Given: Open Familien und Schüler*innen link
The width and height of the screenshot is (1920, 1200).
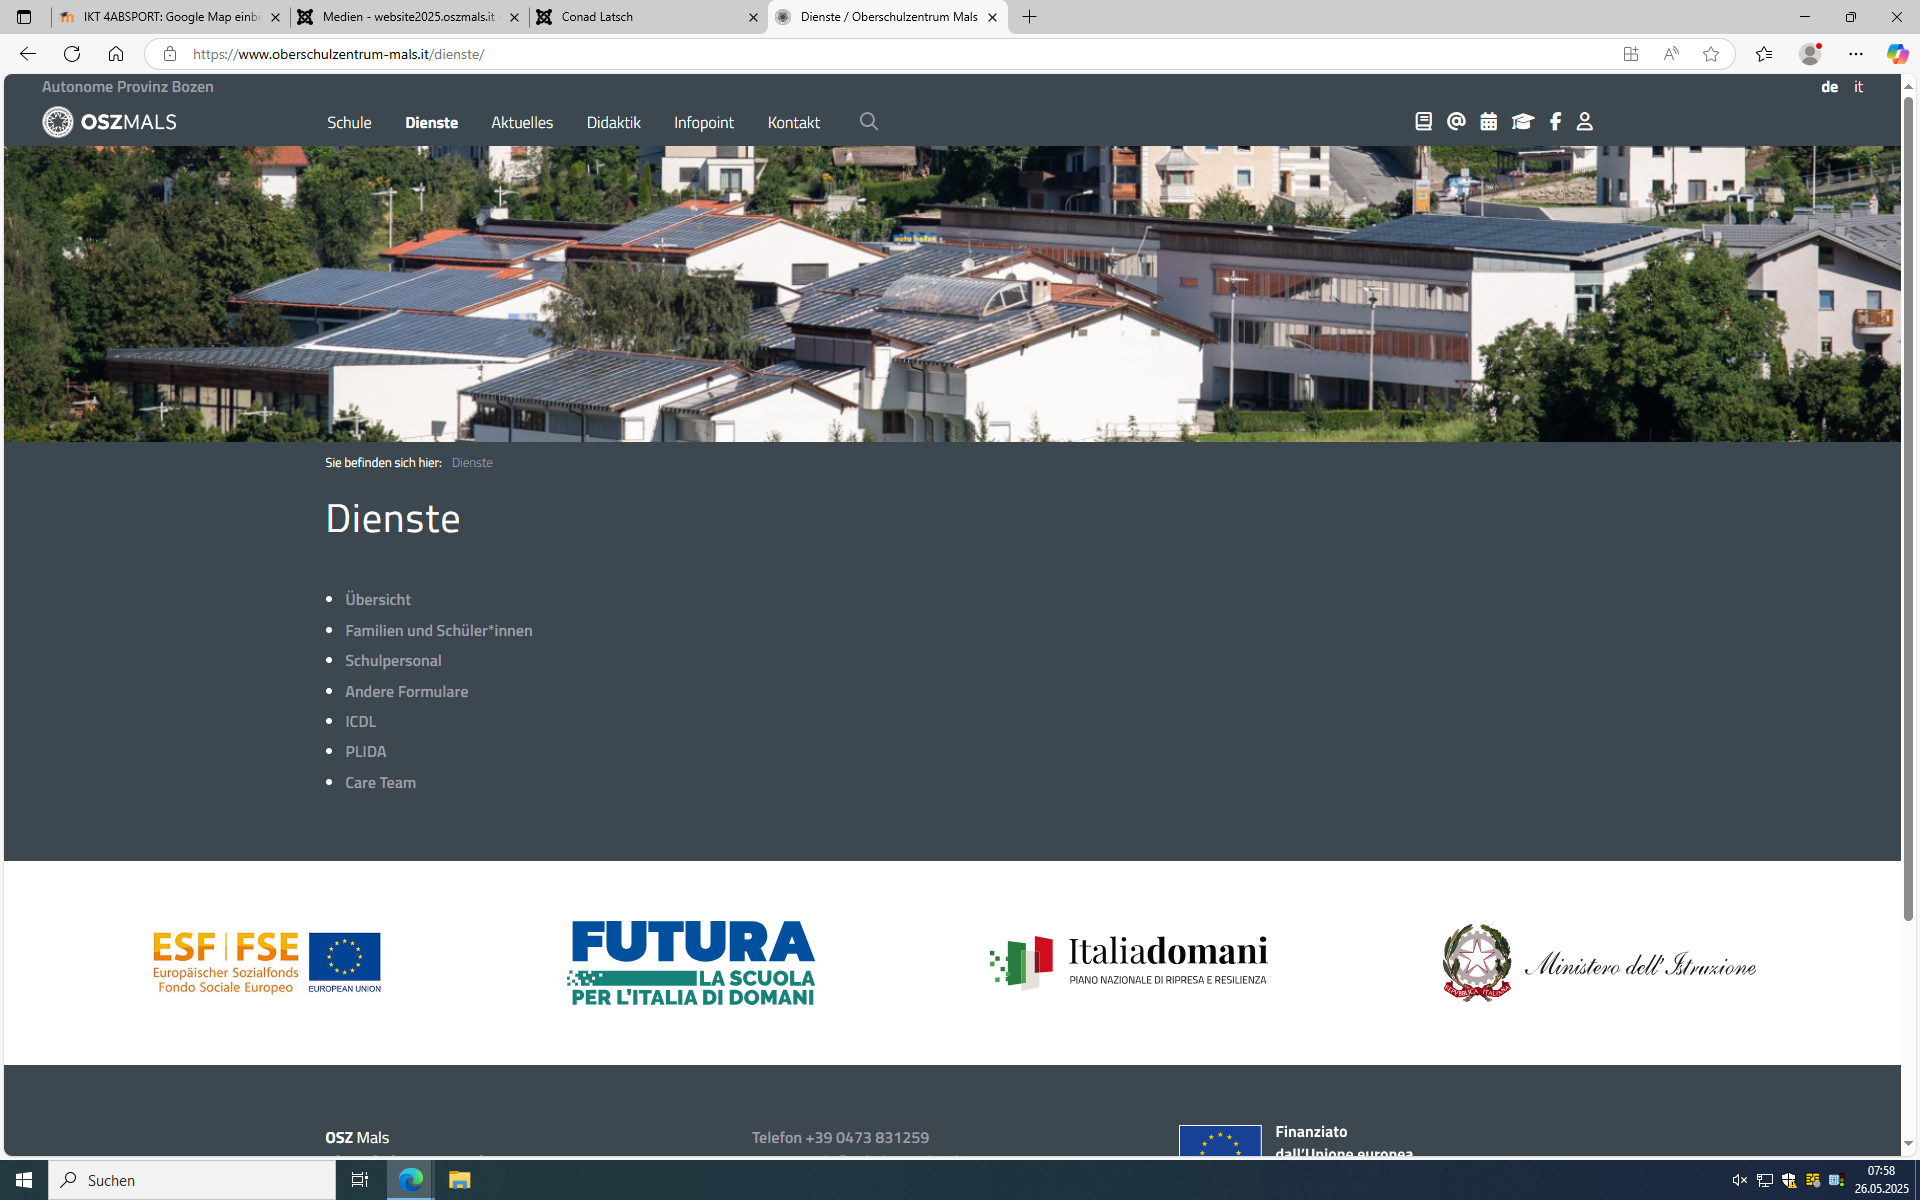Looking at the screenshot, I should tap(439, 630).
